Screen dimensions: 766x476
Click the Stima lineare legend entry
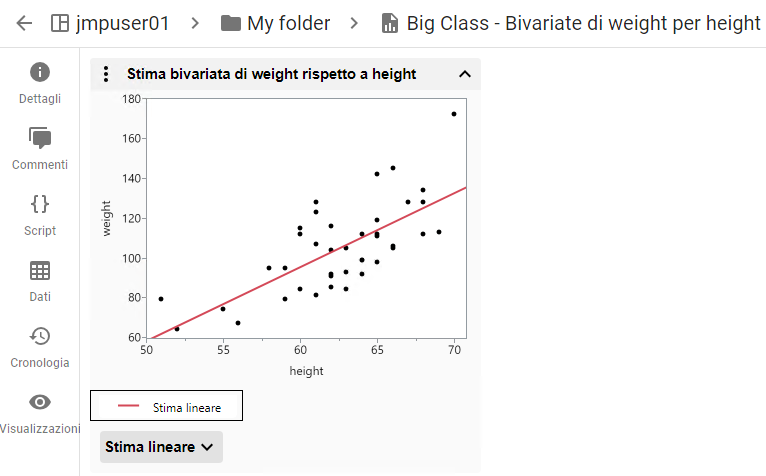[187, 407]
